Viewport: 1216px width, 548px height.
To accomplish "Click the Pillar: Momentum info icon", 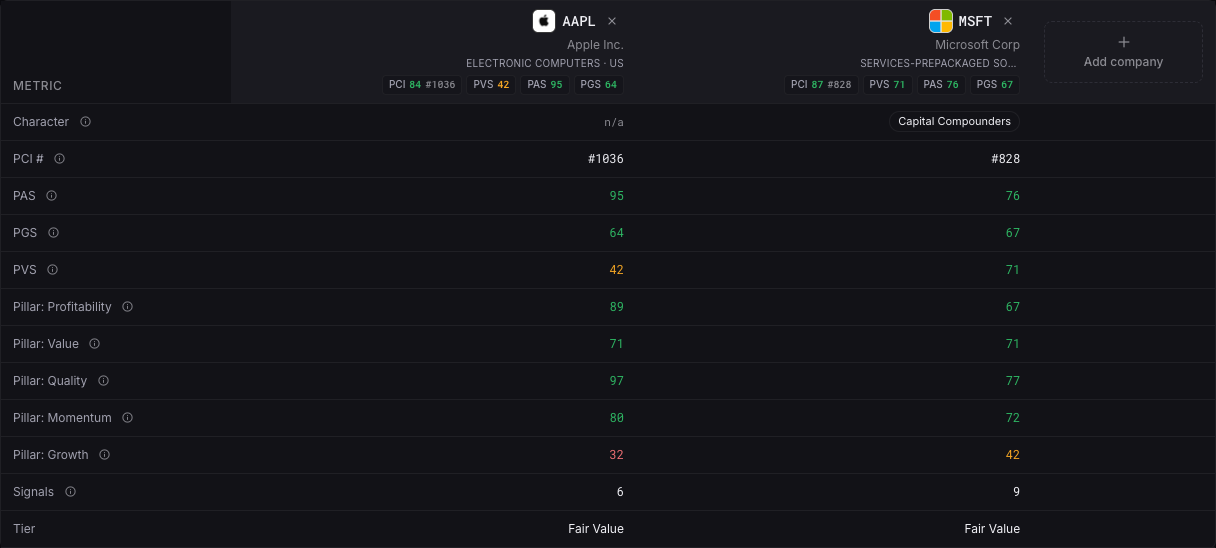I will pos(127,418).
